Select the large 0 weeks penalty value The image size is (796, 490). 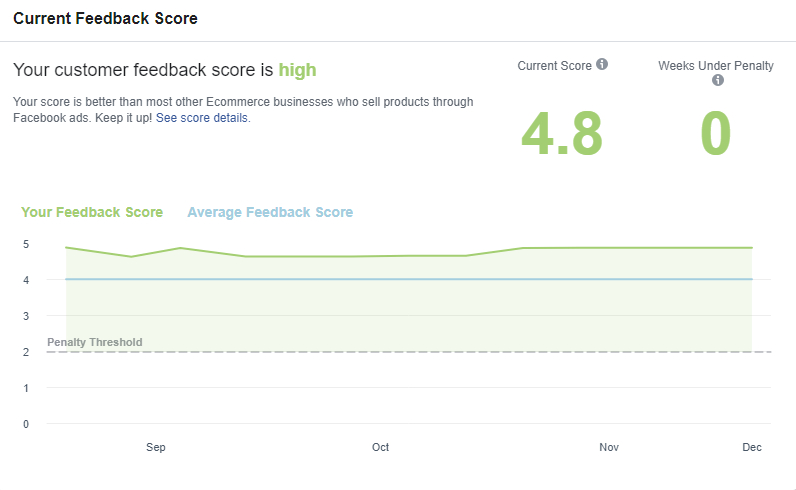[716, 134]
